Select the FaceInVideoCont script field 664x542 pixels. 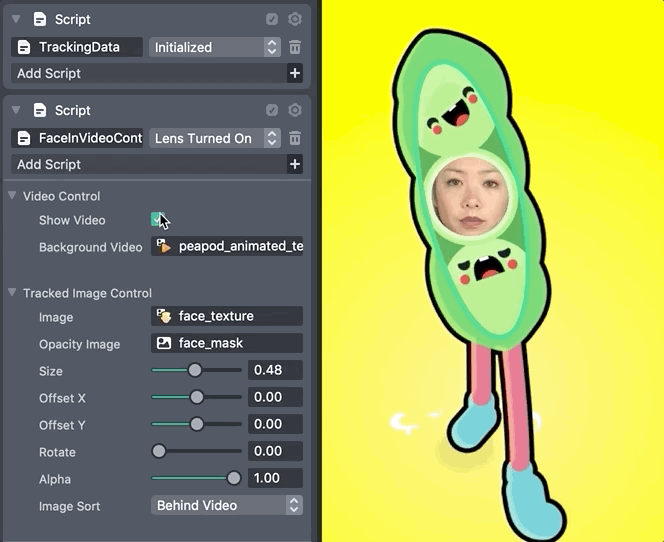pyautogui.click(x=77, y=138)
